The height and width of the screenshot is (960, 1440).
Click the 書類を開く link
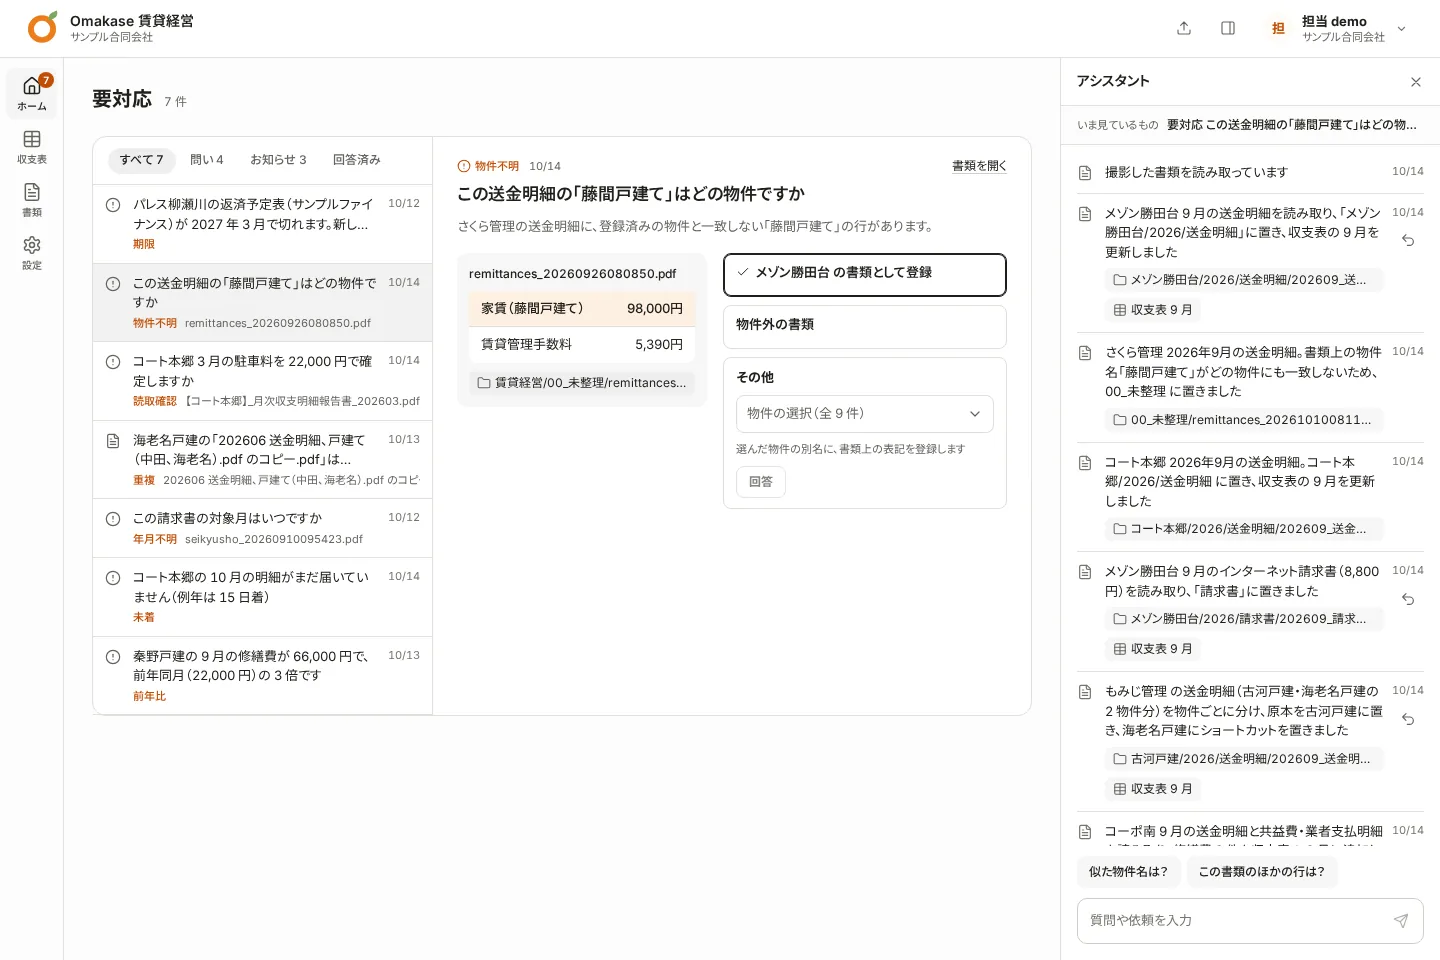[979, 166]
